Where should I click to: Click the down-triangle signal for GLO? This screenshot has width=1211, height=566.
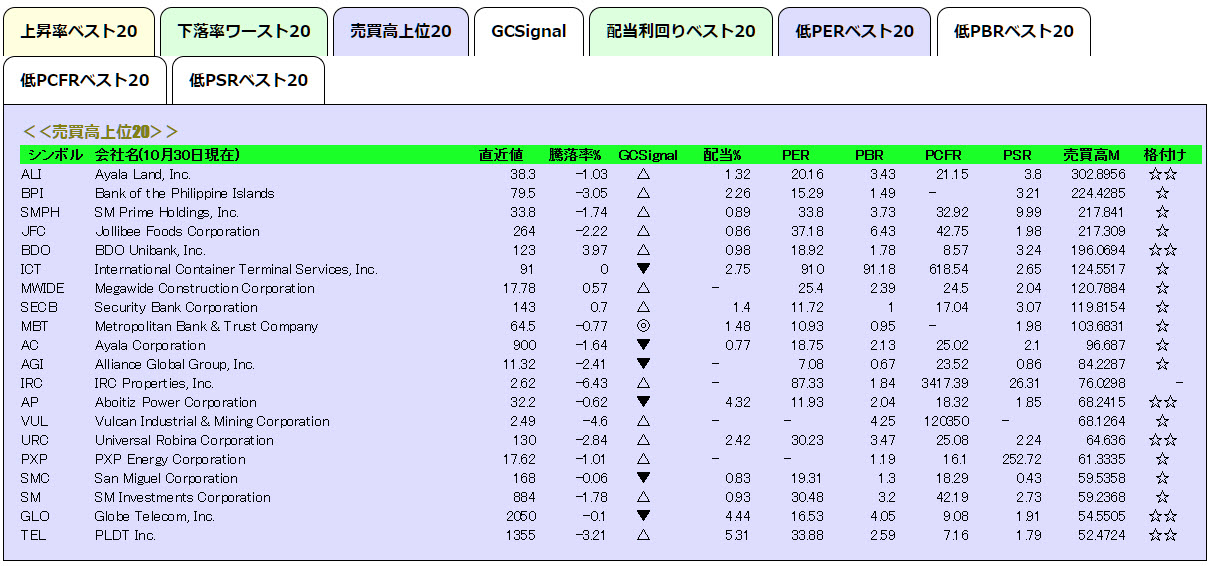click(x=643, y=516)
